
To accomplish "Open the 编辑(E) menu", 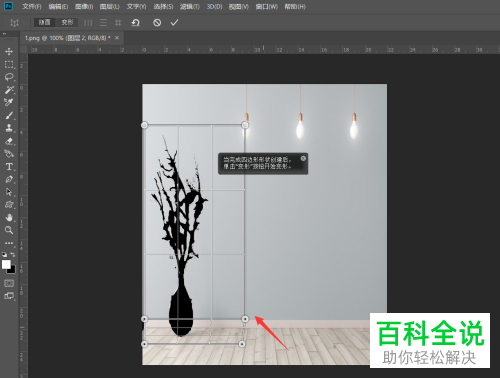I will tap(58, 6).
